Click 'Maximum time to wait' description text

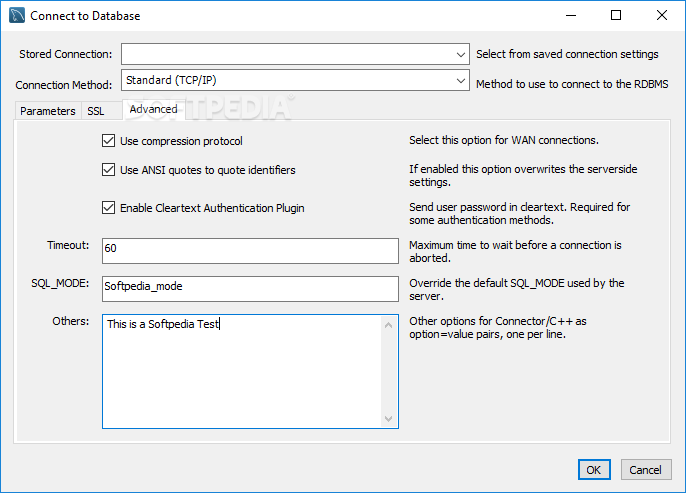pos(515,252)
